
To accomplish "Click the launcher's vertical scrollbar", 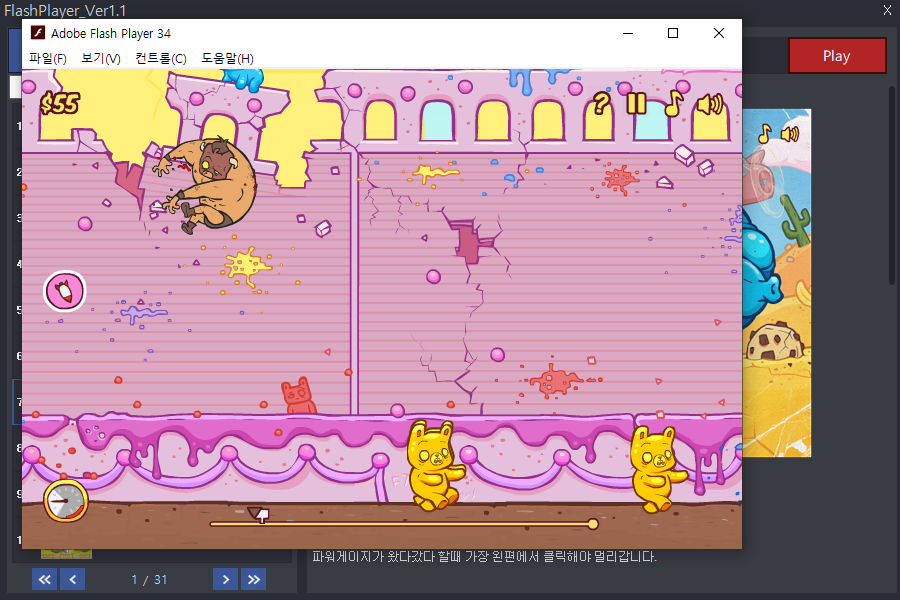I will coord(891,185).
